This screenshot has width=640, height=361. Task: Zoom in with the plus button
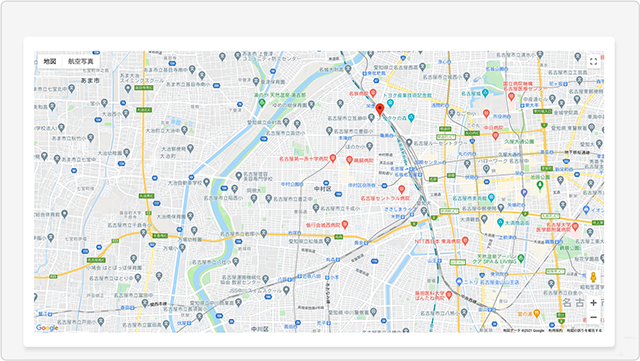(593, 303)
